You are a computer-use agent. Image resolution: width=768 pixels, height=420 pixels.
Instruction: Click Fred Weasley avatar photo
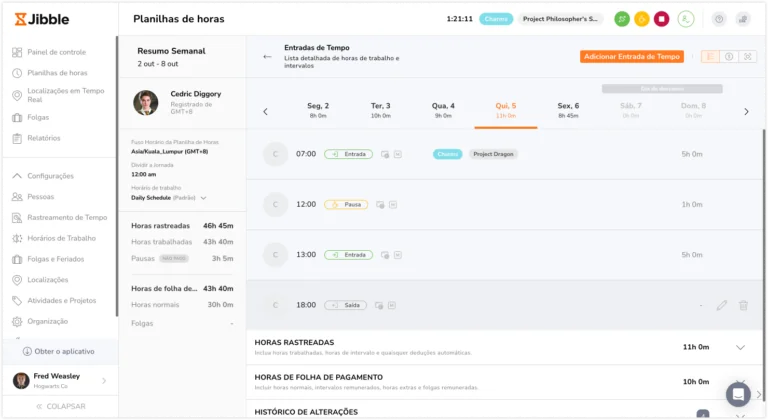pos(21,380)
